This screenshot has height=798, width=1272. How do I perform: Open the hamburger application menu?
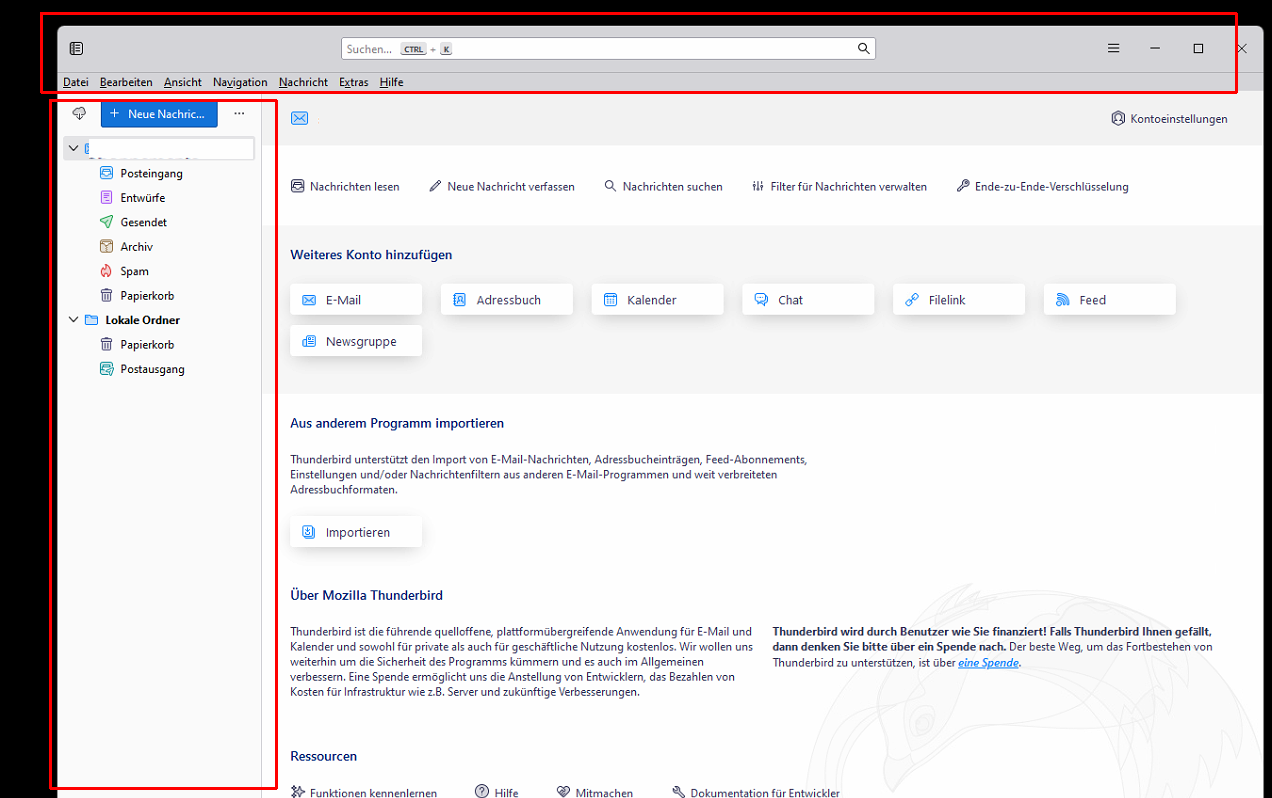1113,48
